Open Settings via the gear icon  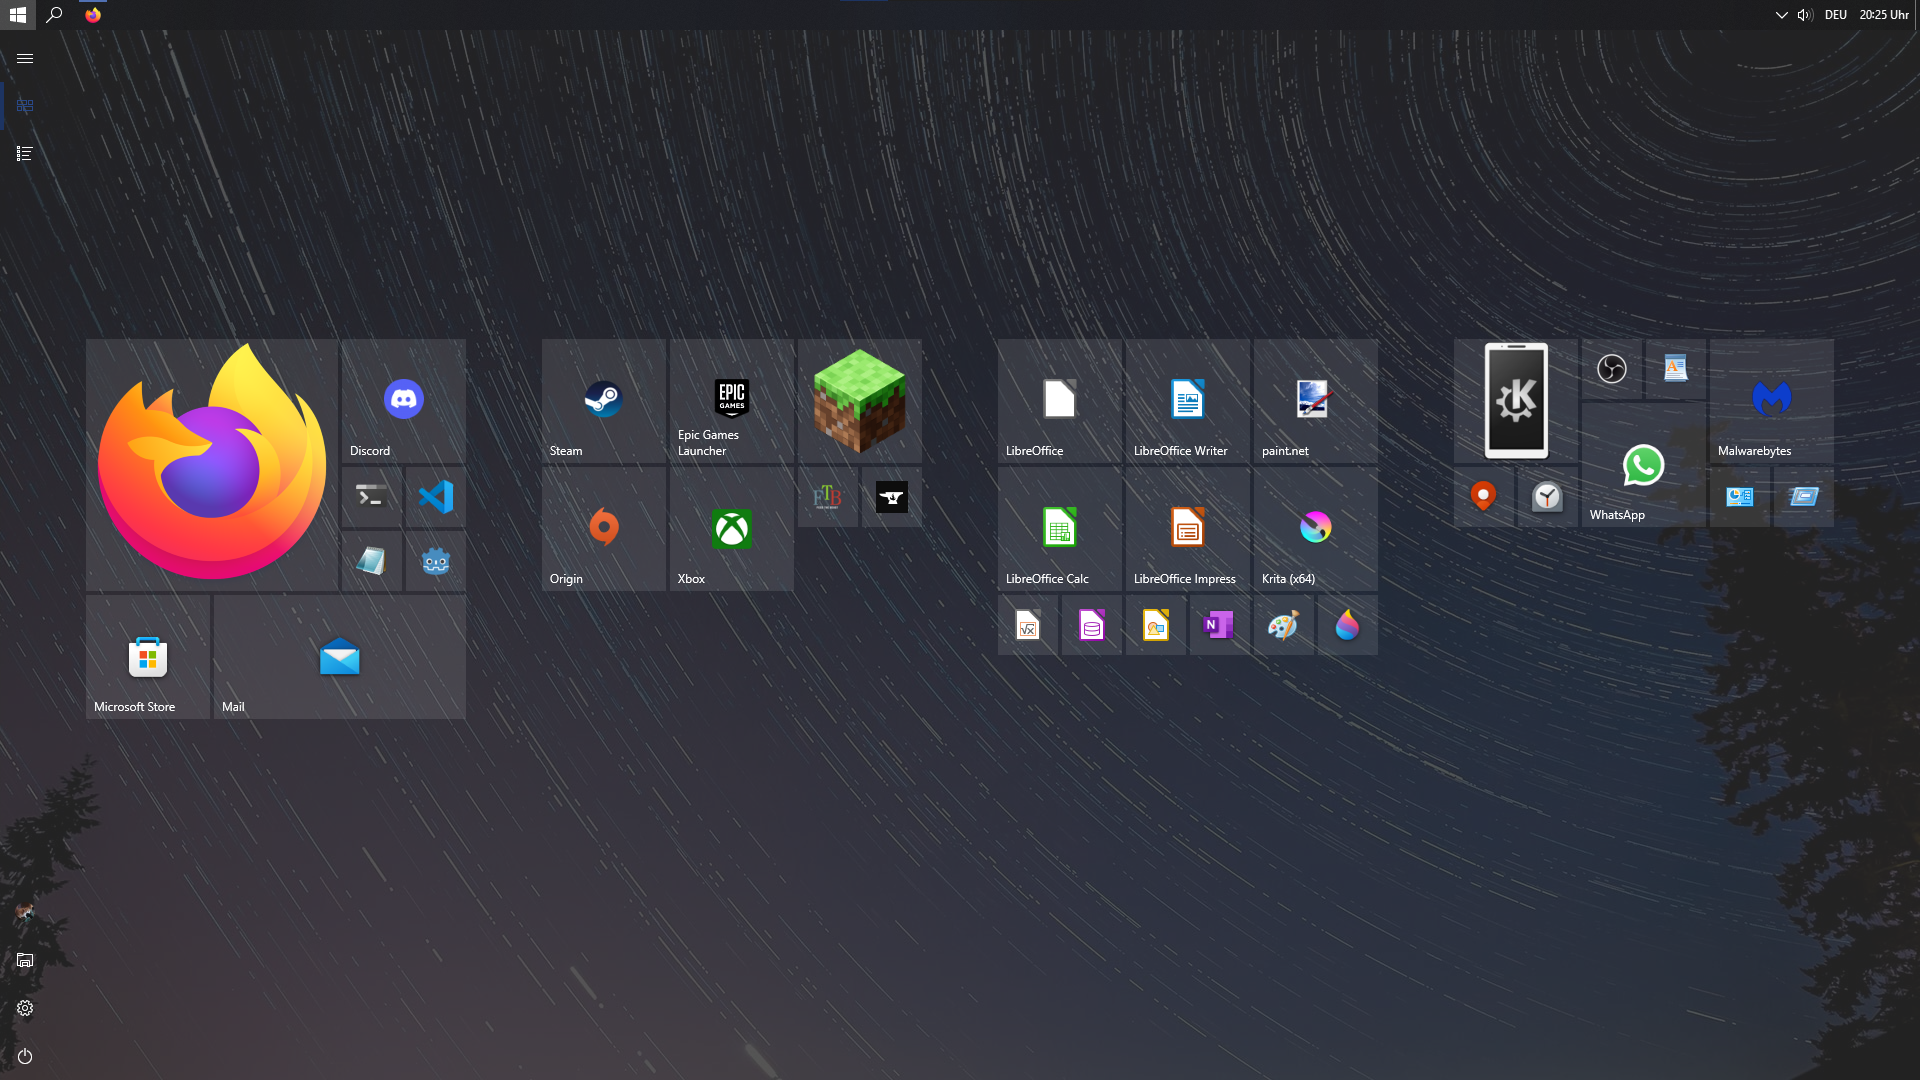click(x=25, y=1008)
